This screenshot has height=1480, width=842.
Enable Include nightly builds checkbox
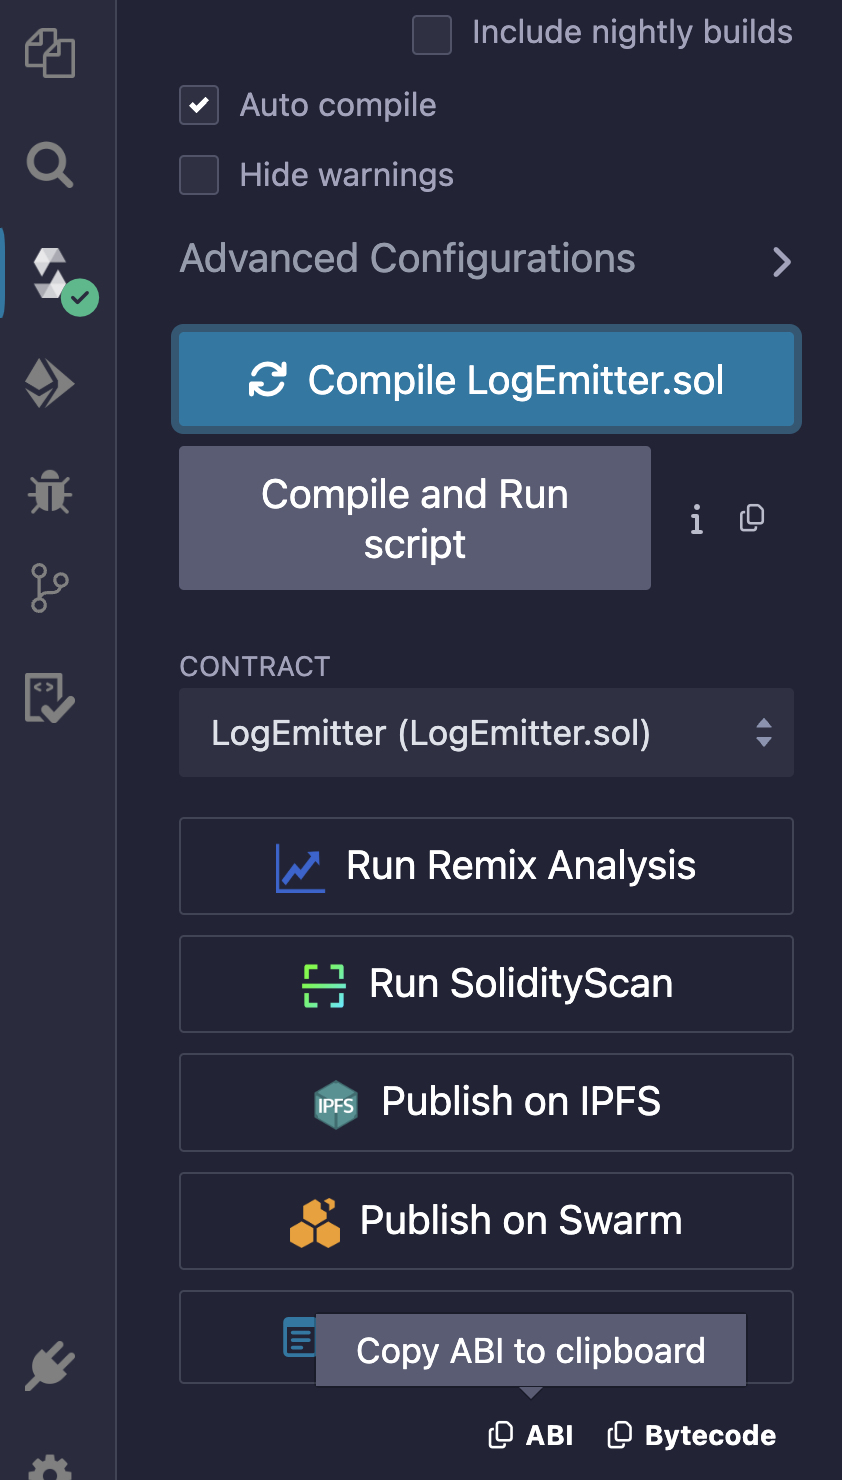[432, 34]
